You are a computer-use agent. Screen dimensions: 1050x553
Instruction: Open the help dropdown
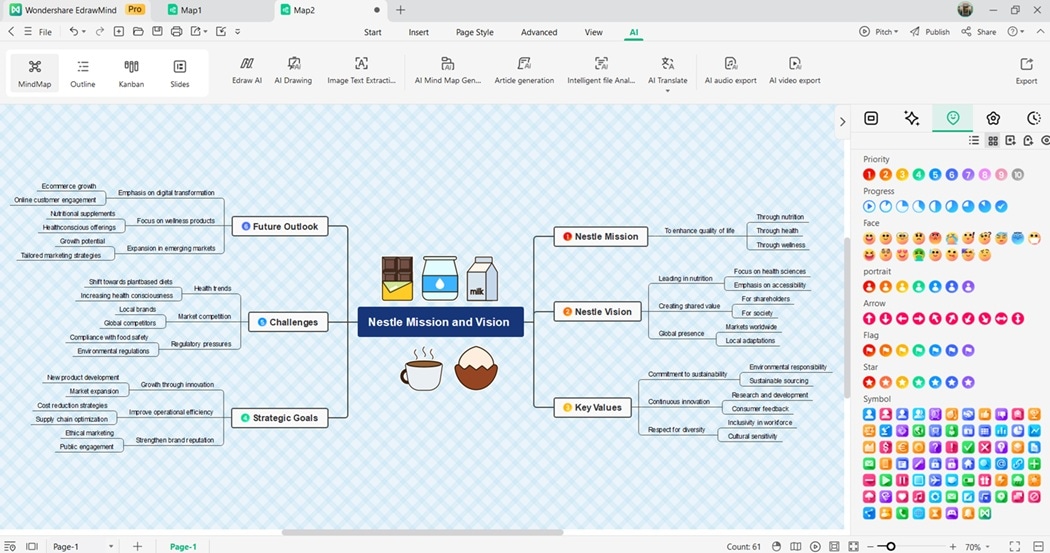point(1017,31)
